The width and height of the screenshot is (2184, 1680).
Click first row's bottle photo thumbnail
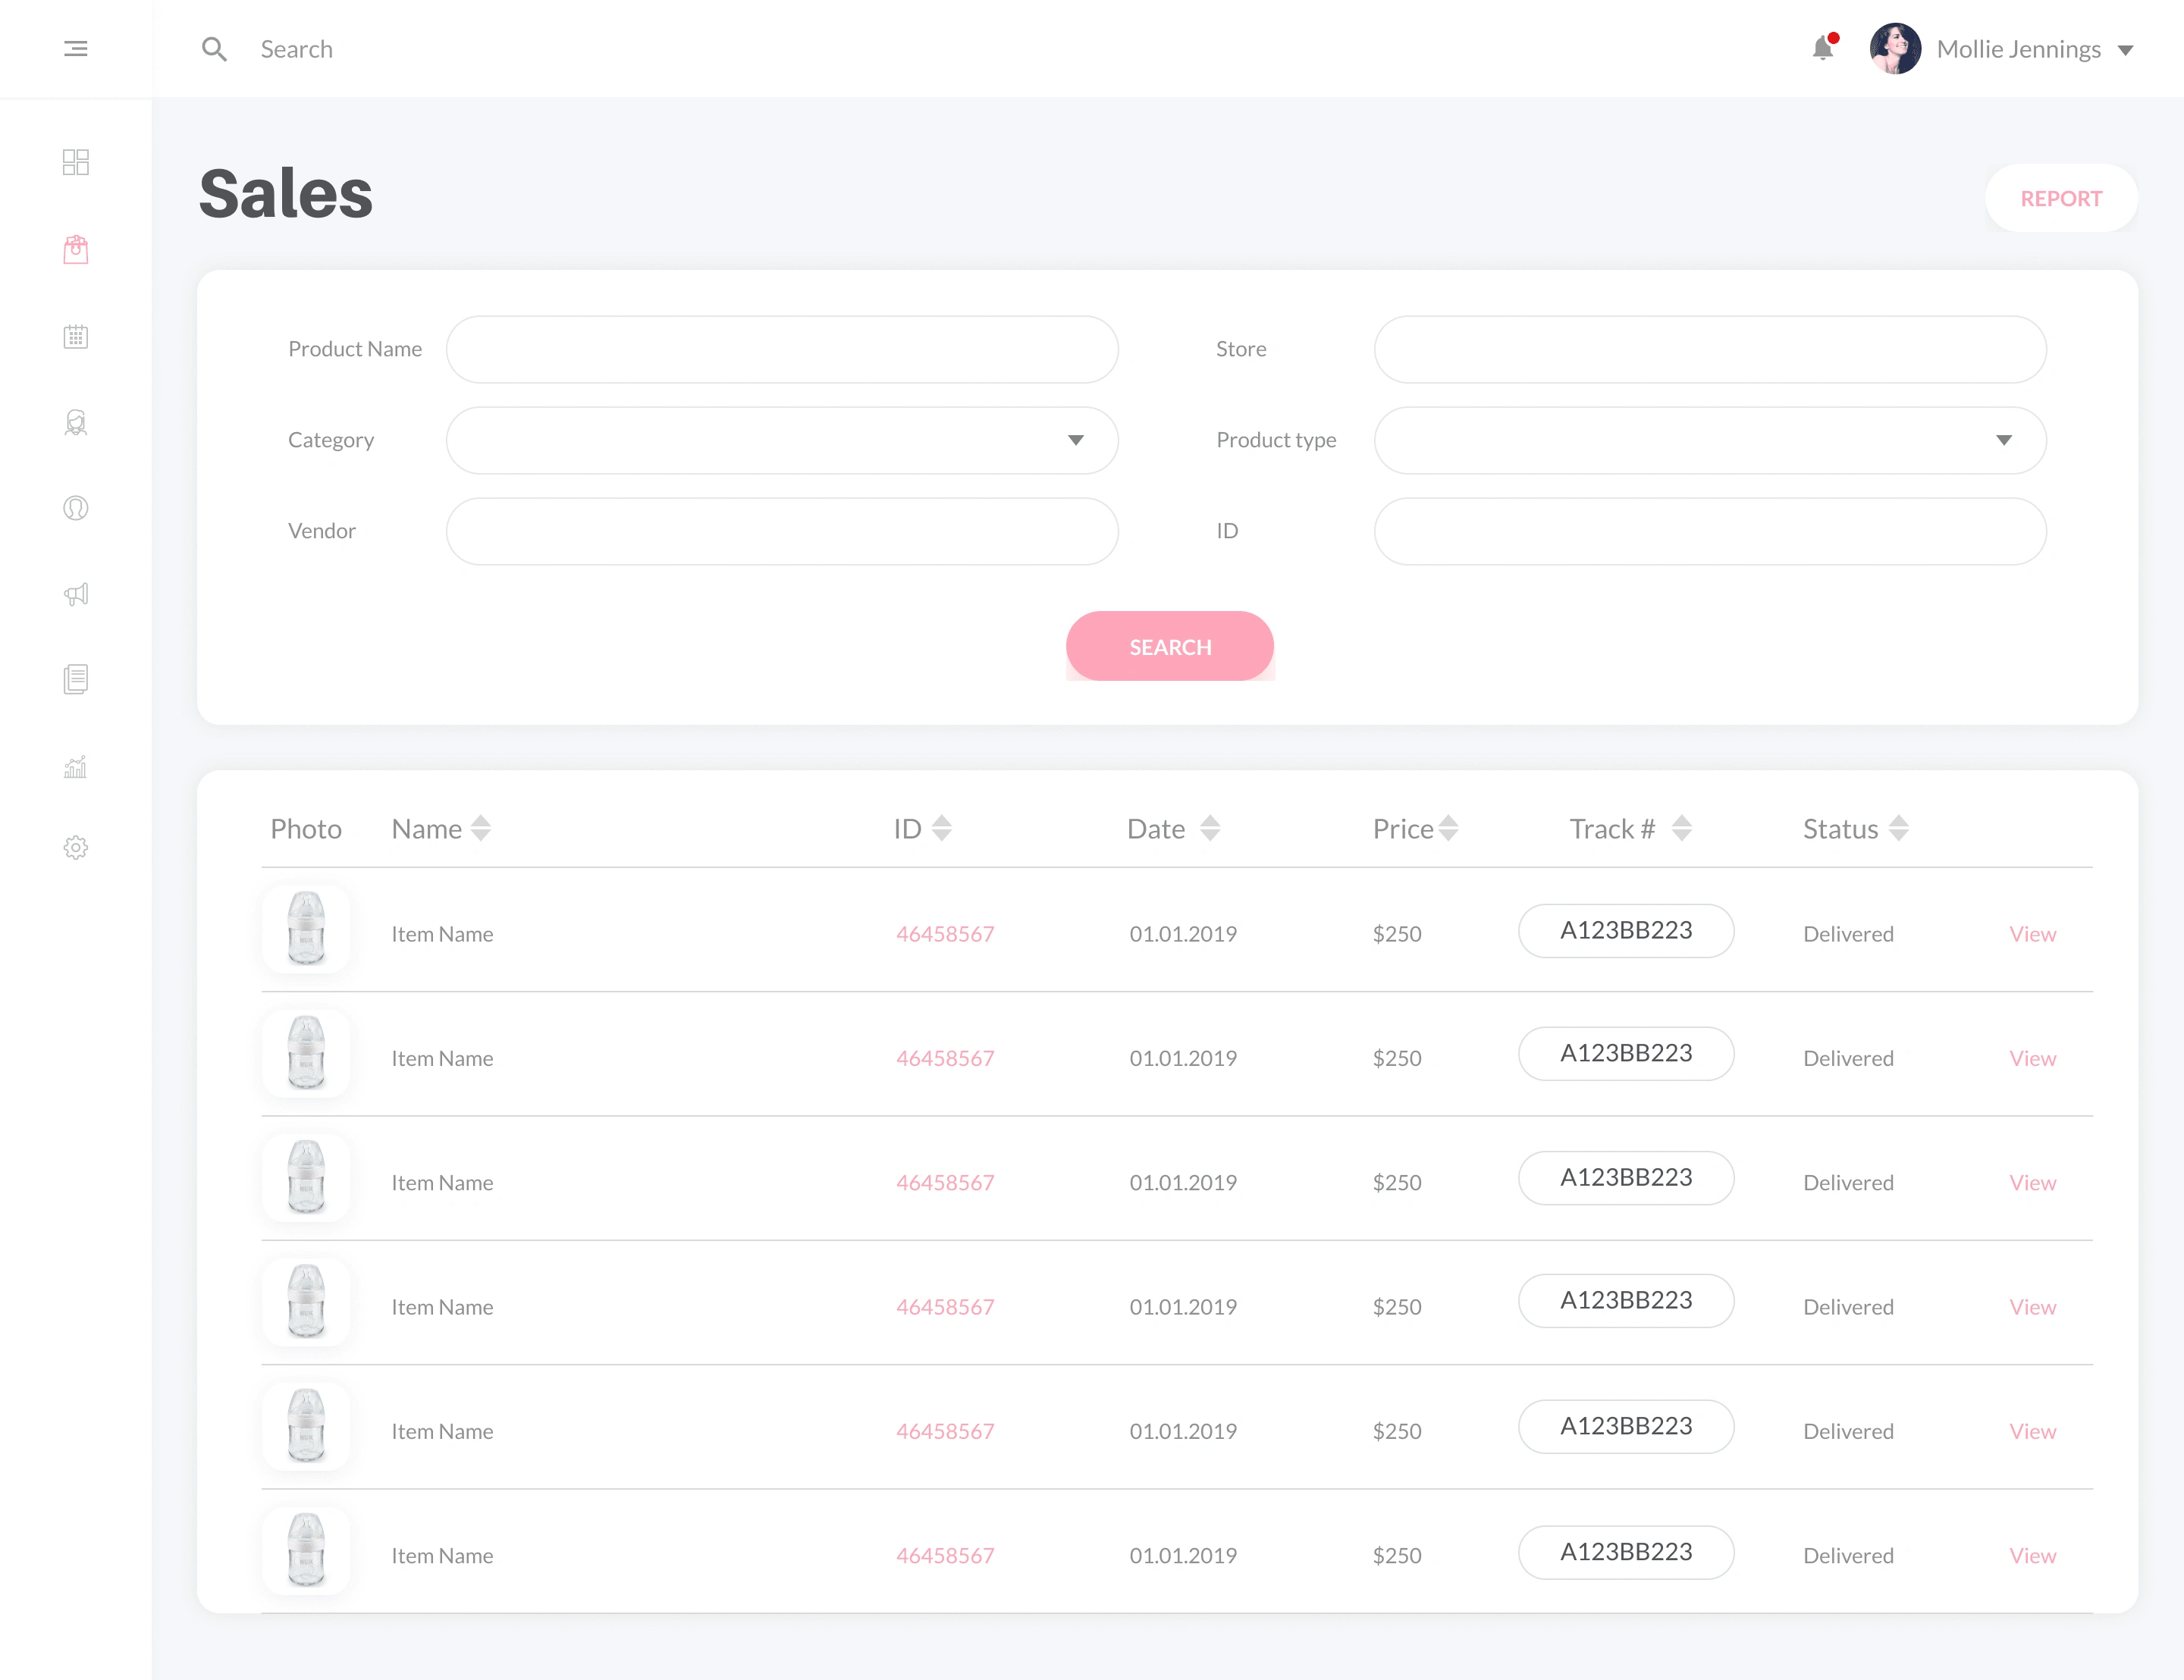(x=306, y=928)
